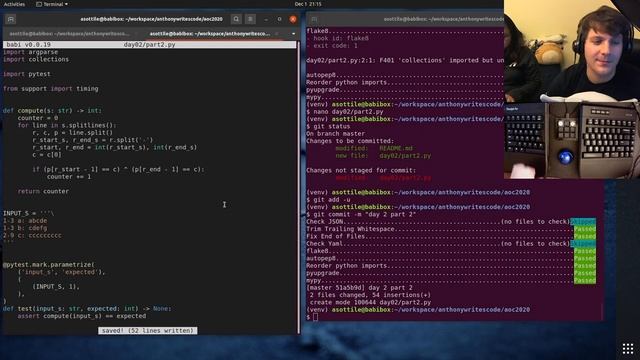The width and height of the screenshot is (640, 360).
Task: Click the final shell prompt cursor in the right terminal
Action: [316, 317]
